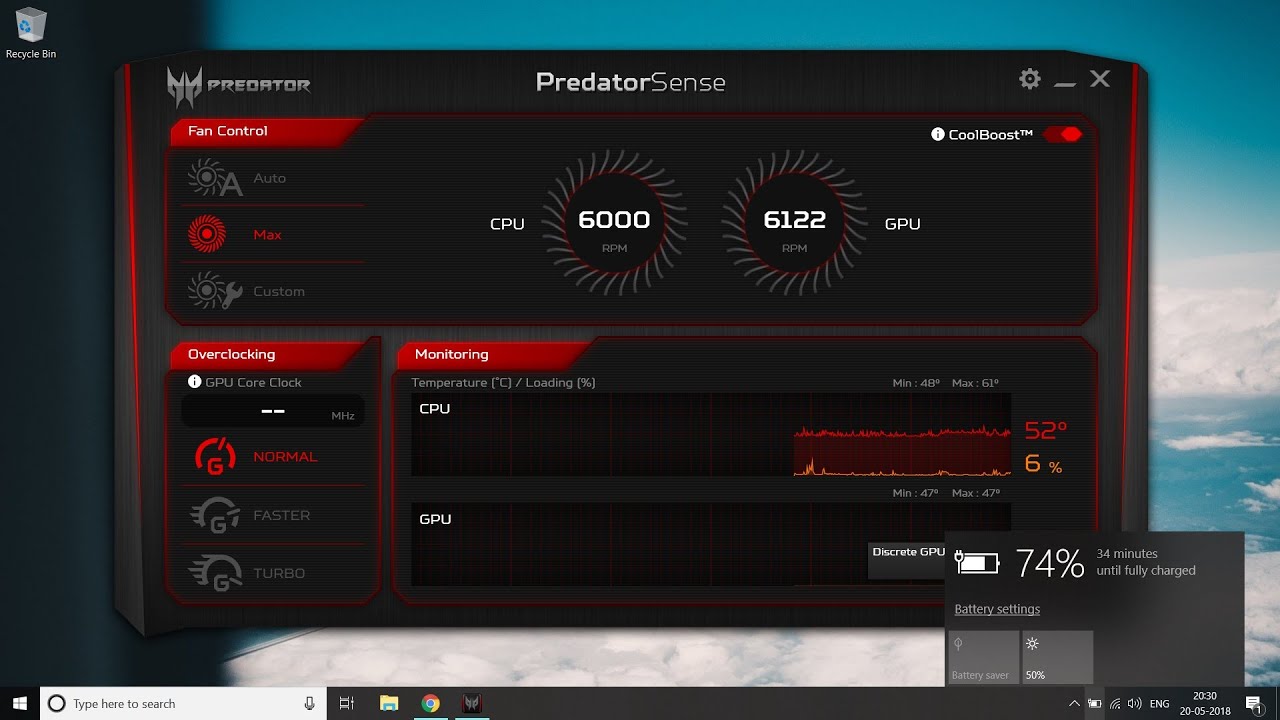Click PredatorSense taskbar icon

click(471, 704)
